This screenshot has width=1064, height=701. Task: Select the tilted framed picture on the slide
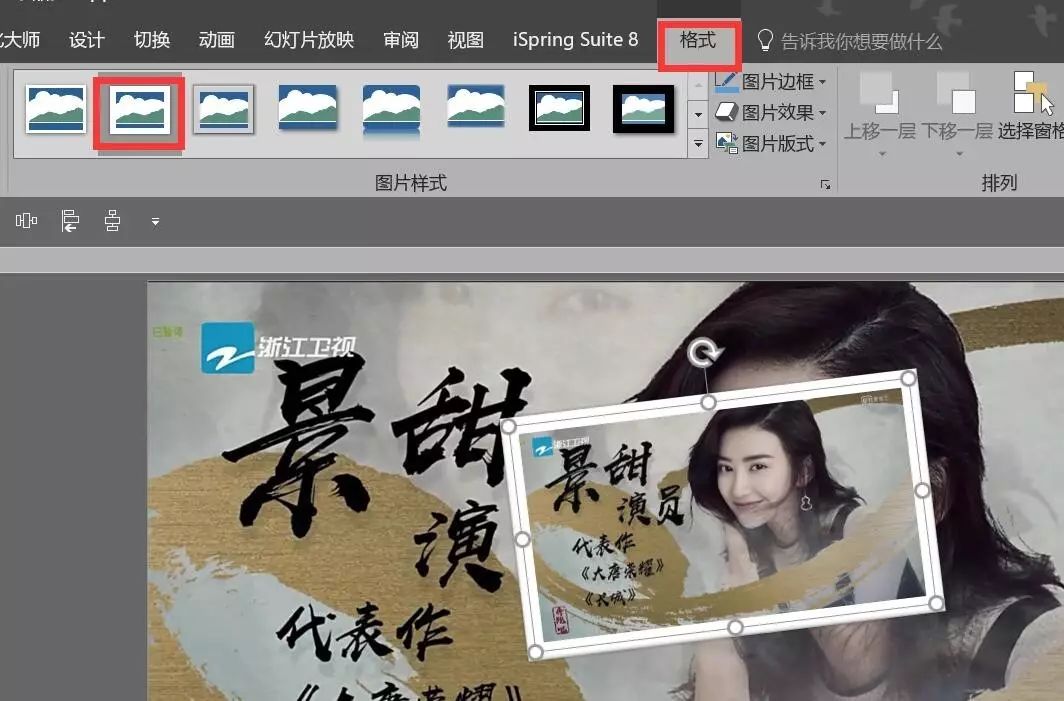click(722, 514)
